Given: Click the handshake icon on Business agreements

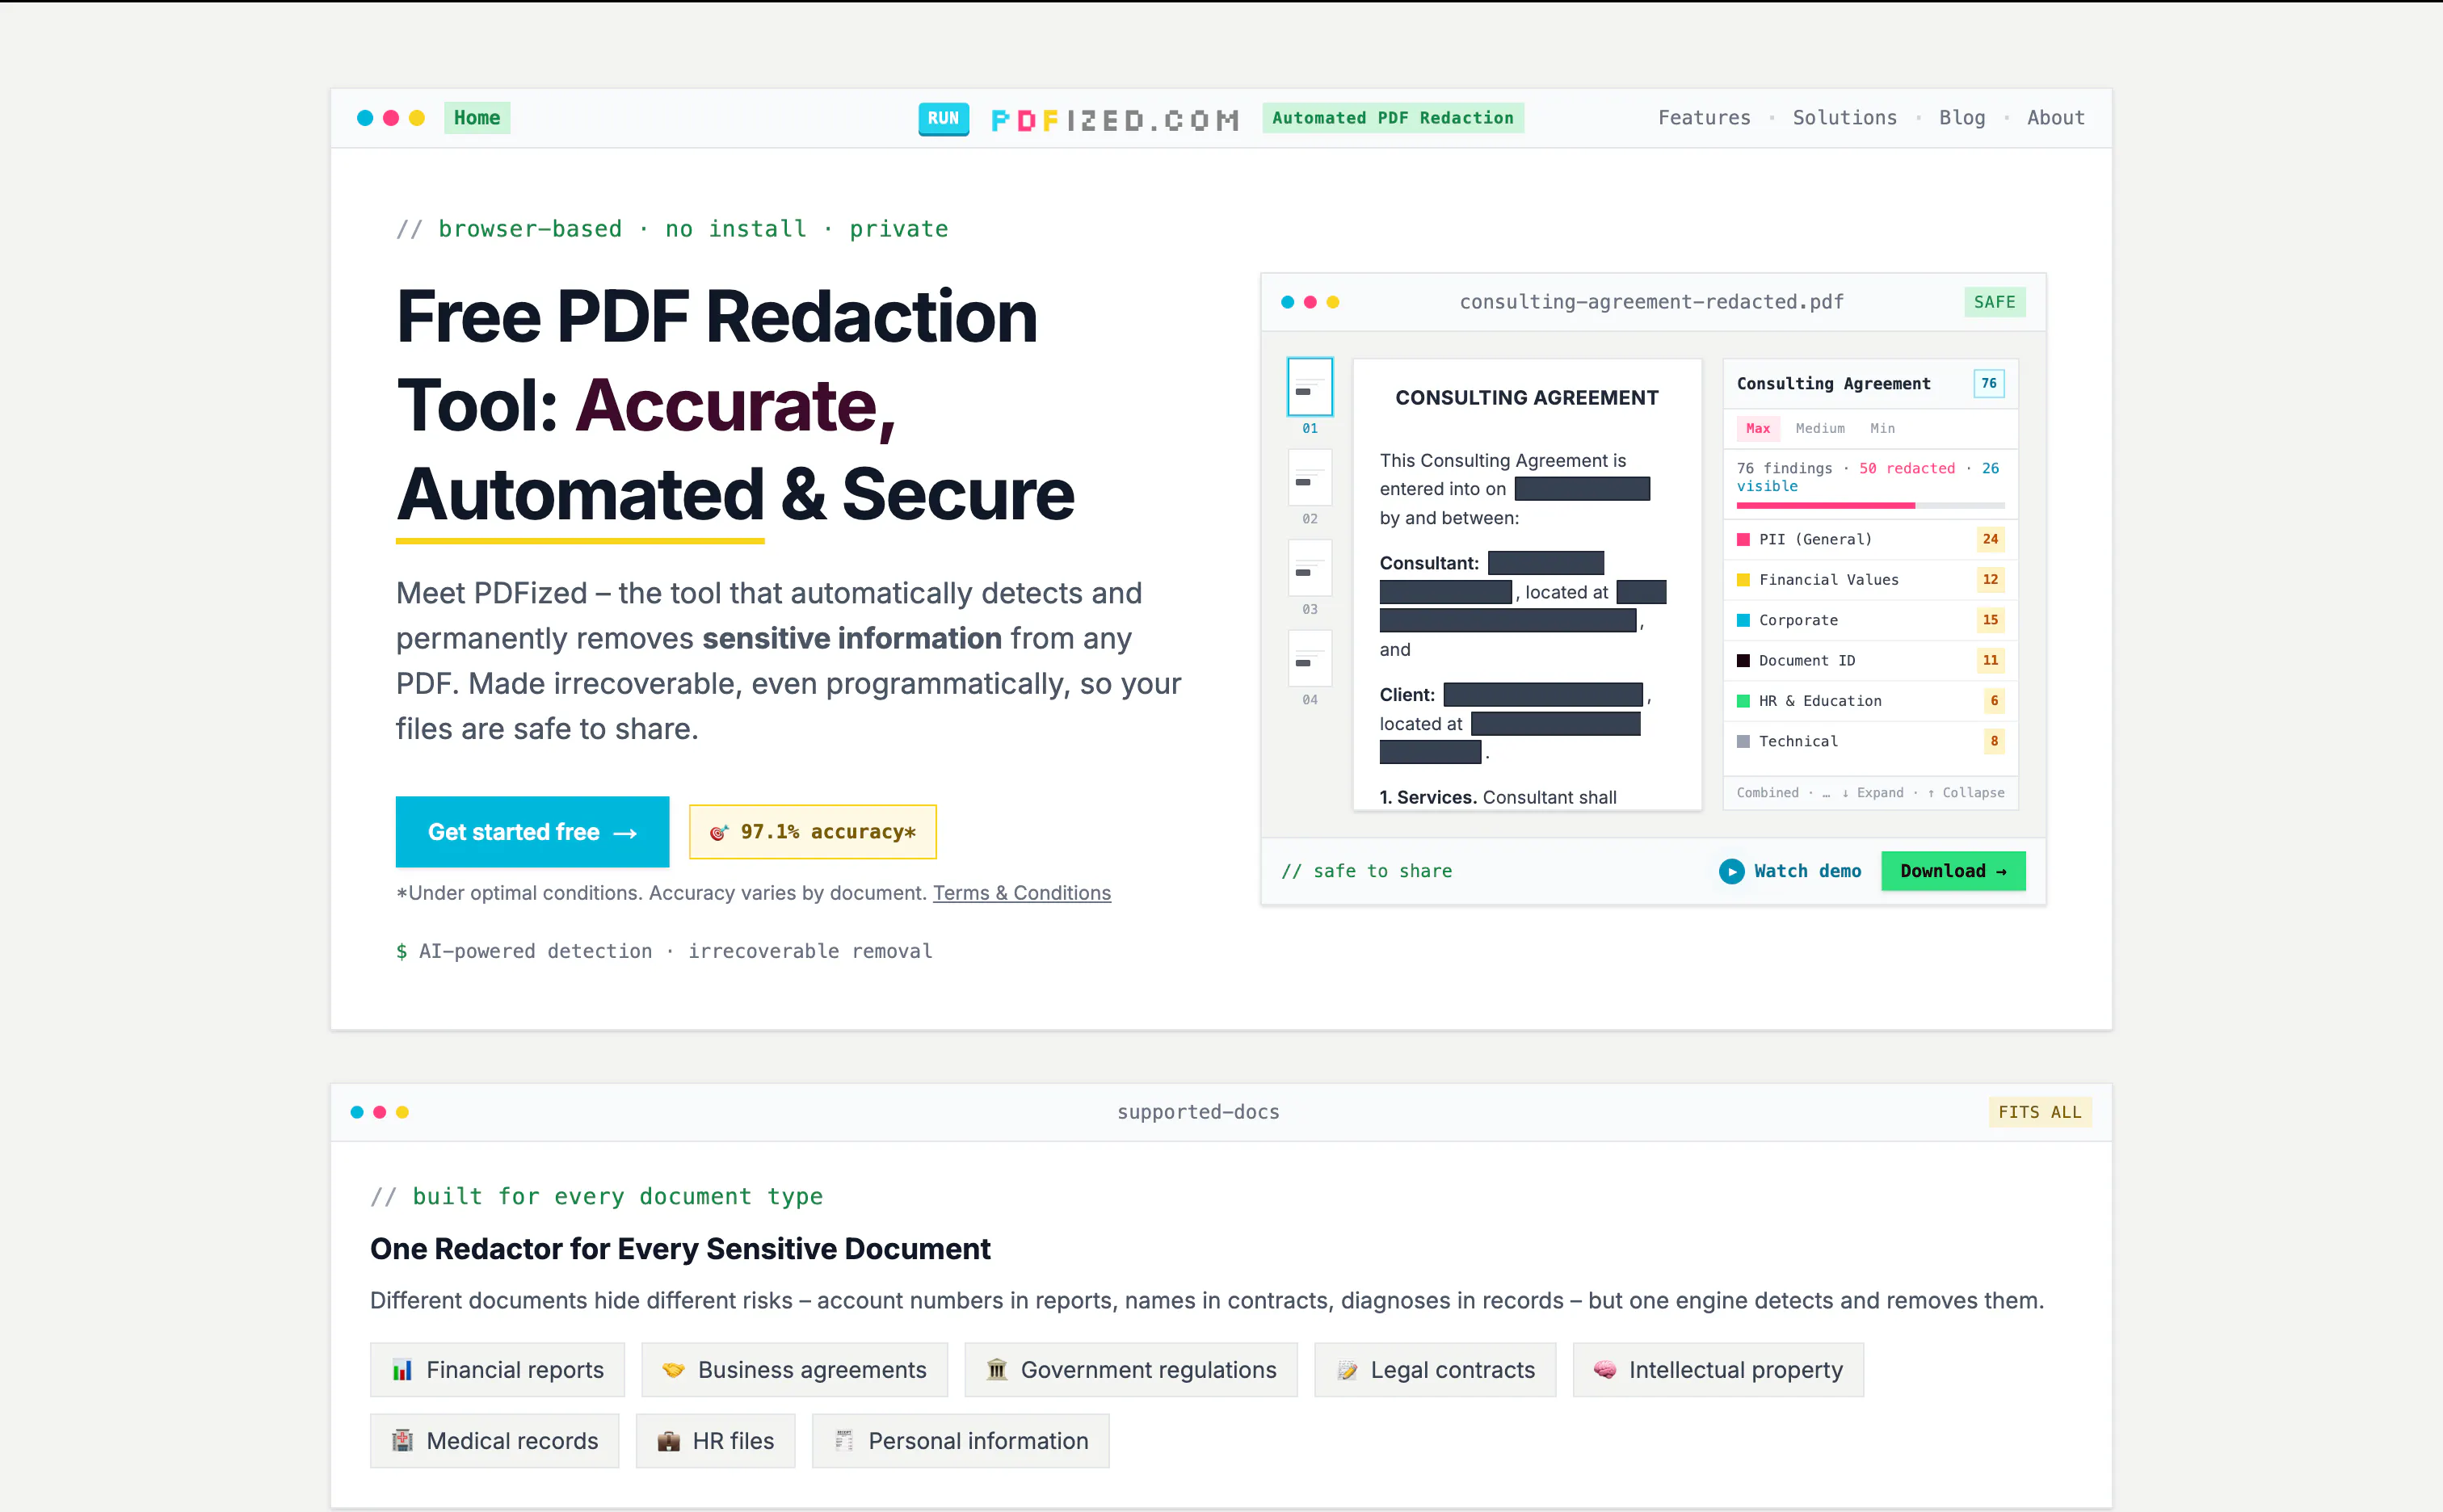Looking at the screenshot, I should (x=673, y=1370).
